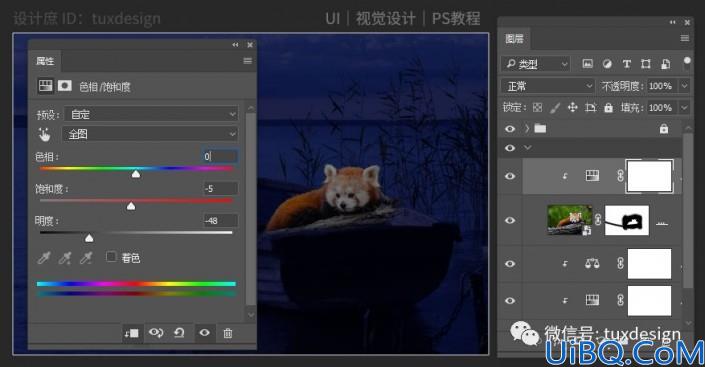The width and height of the screenshot is (705, 367).
Task: Expand the collapsed folder group arrow
Action: tap(527, 129)
